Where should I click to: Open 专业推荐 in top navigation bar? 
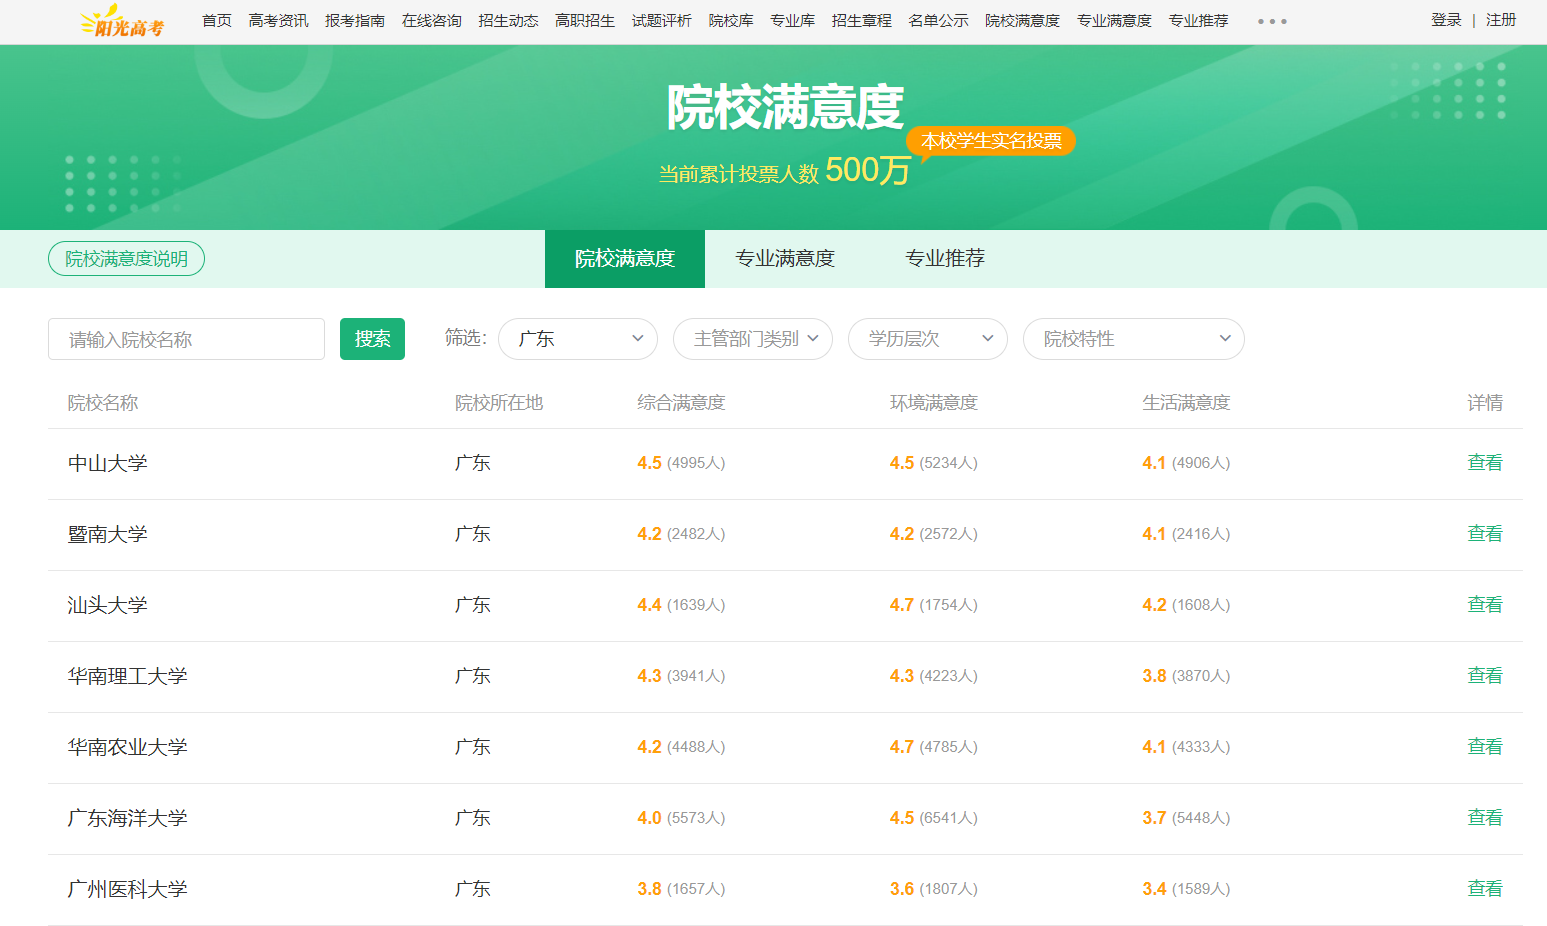(1198, 21)
